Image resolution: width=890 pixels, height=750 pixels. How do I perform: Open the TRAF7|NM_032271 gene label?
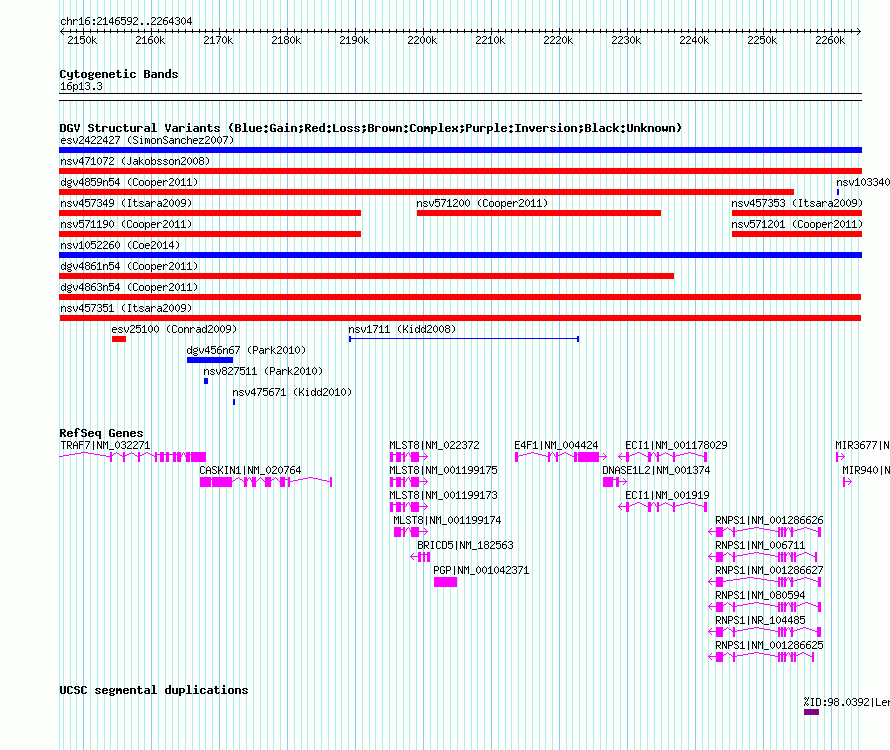click(x=105, y=445)
